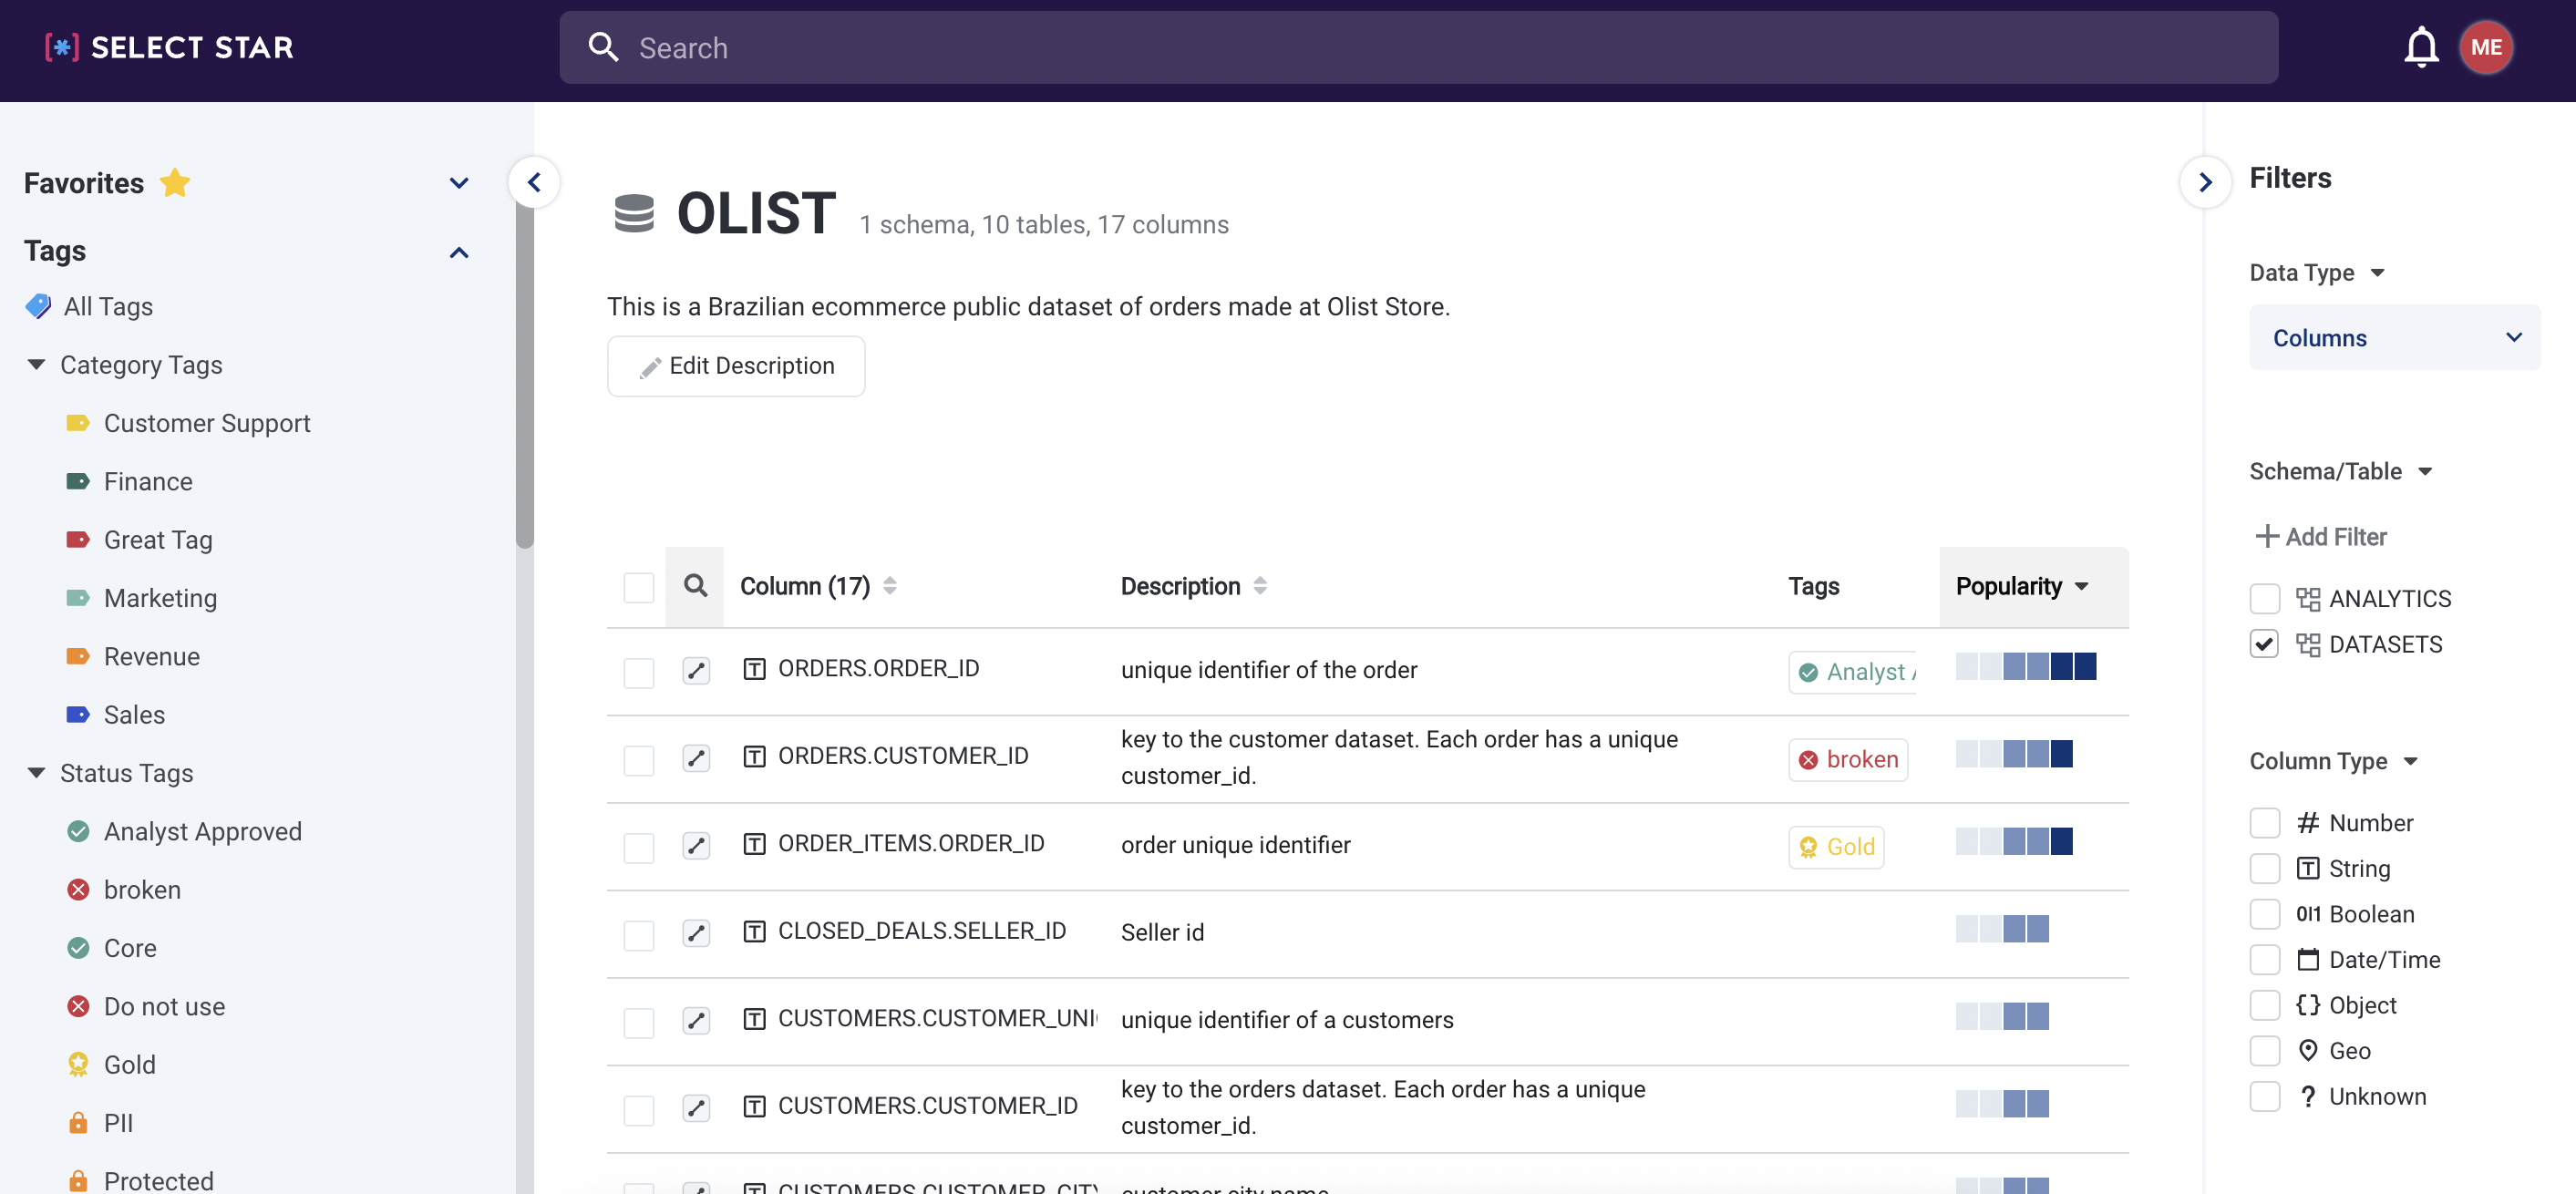Check the String column type filter
The image size is (2576, 1194).
[x=2264, y=868]
